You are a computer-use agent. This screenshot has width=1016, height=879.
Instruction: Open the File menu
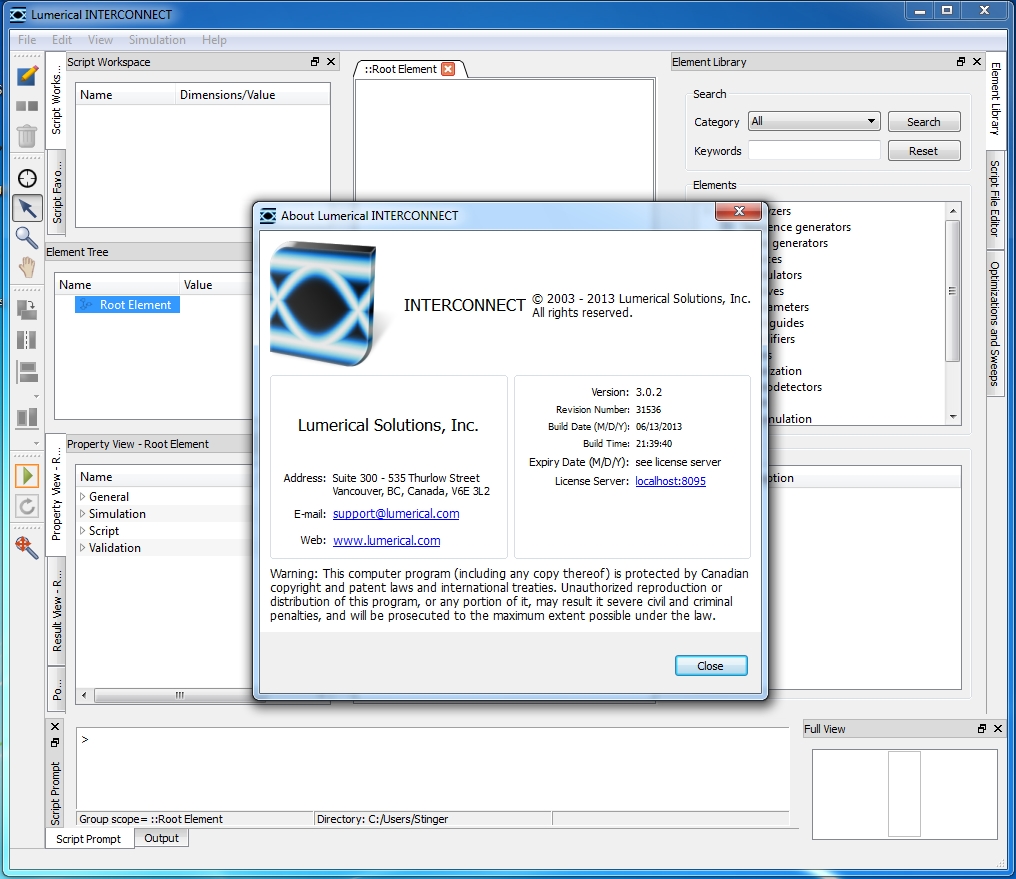coord(27,40)
